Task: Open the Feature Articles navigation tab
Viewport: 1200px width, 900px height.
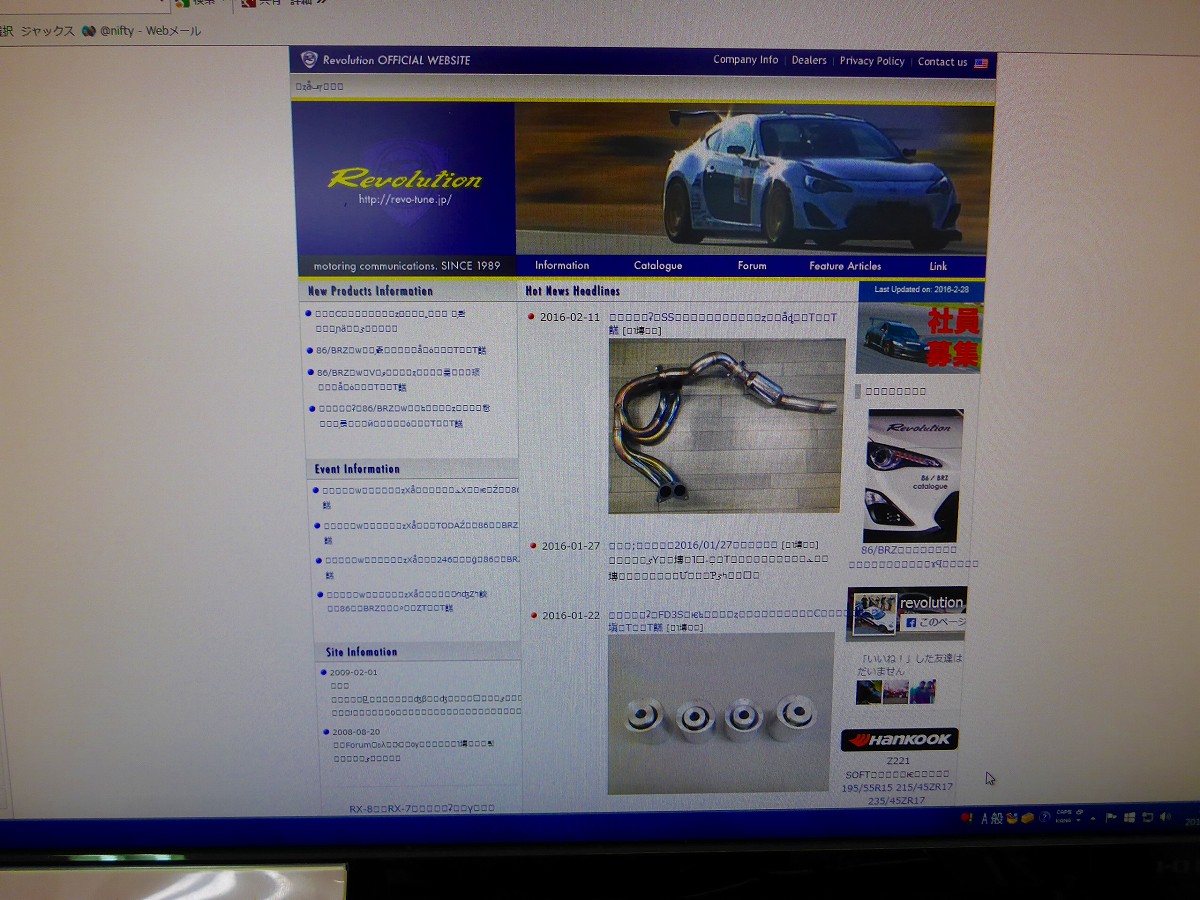Action: (x=845, y=266)
